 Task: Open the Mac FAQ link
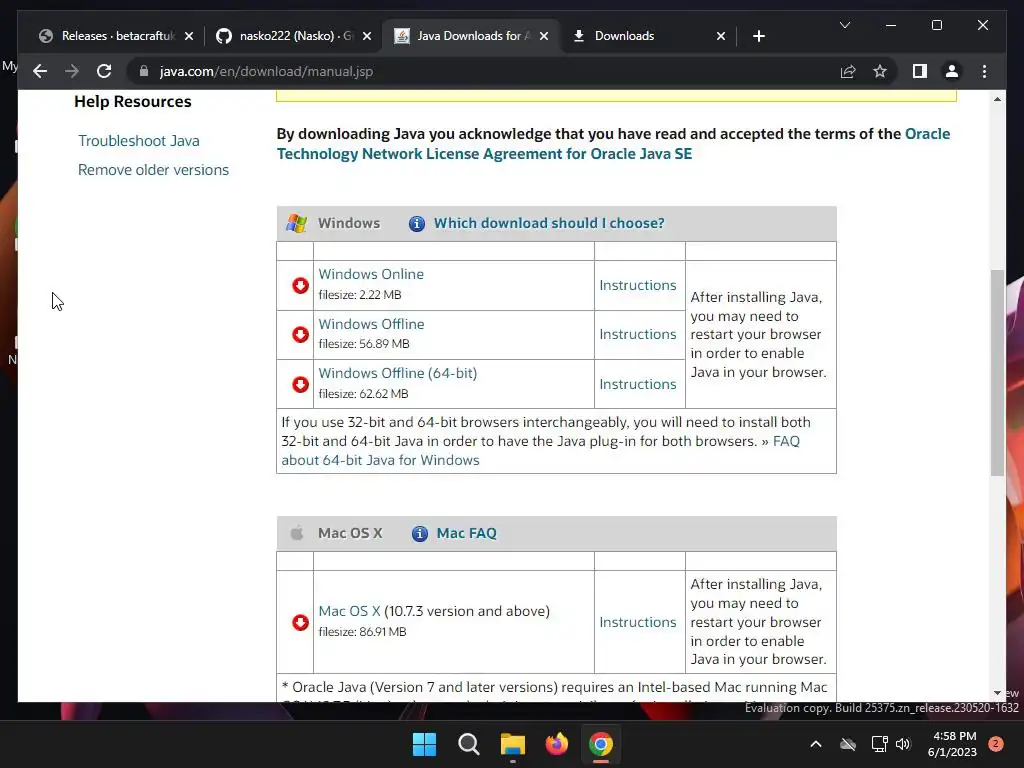(466, 534)
